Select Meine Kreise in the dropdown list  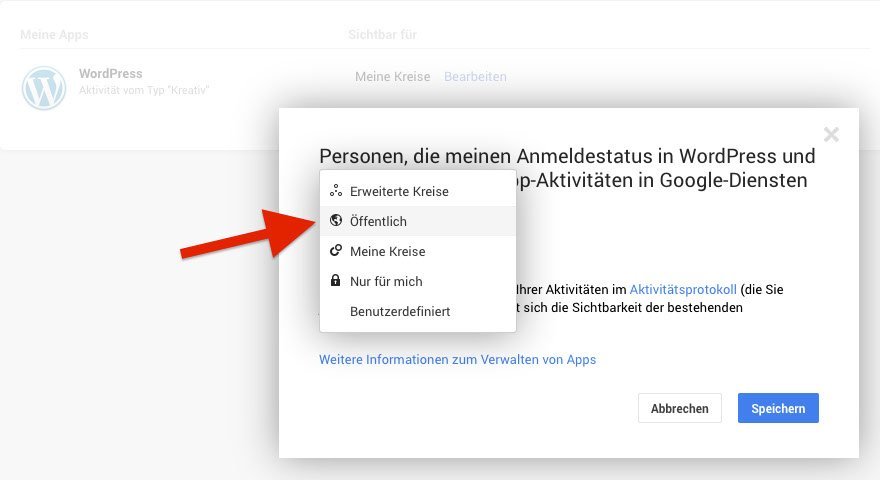point(418,252)
